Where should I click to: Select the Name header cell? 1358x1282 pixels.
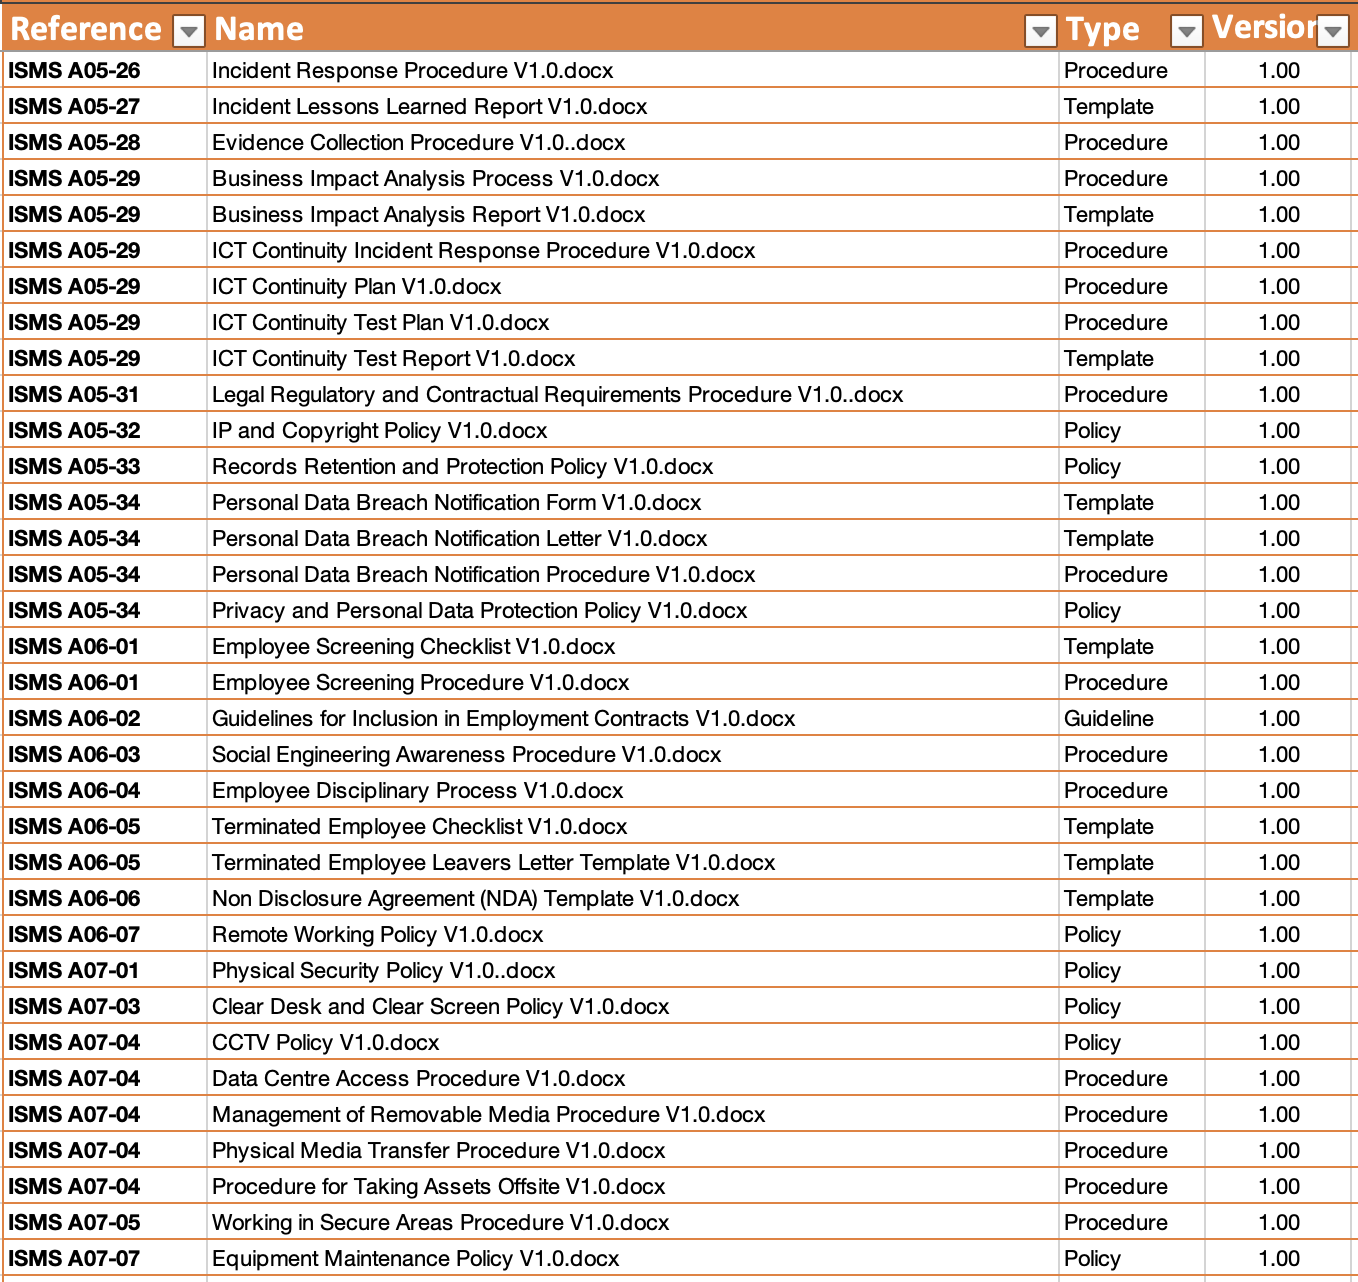[x=633, y=29]
